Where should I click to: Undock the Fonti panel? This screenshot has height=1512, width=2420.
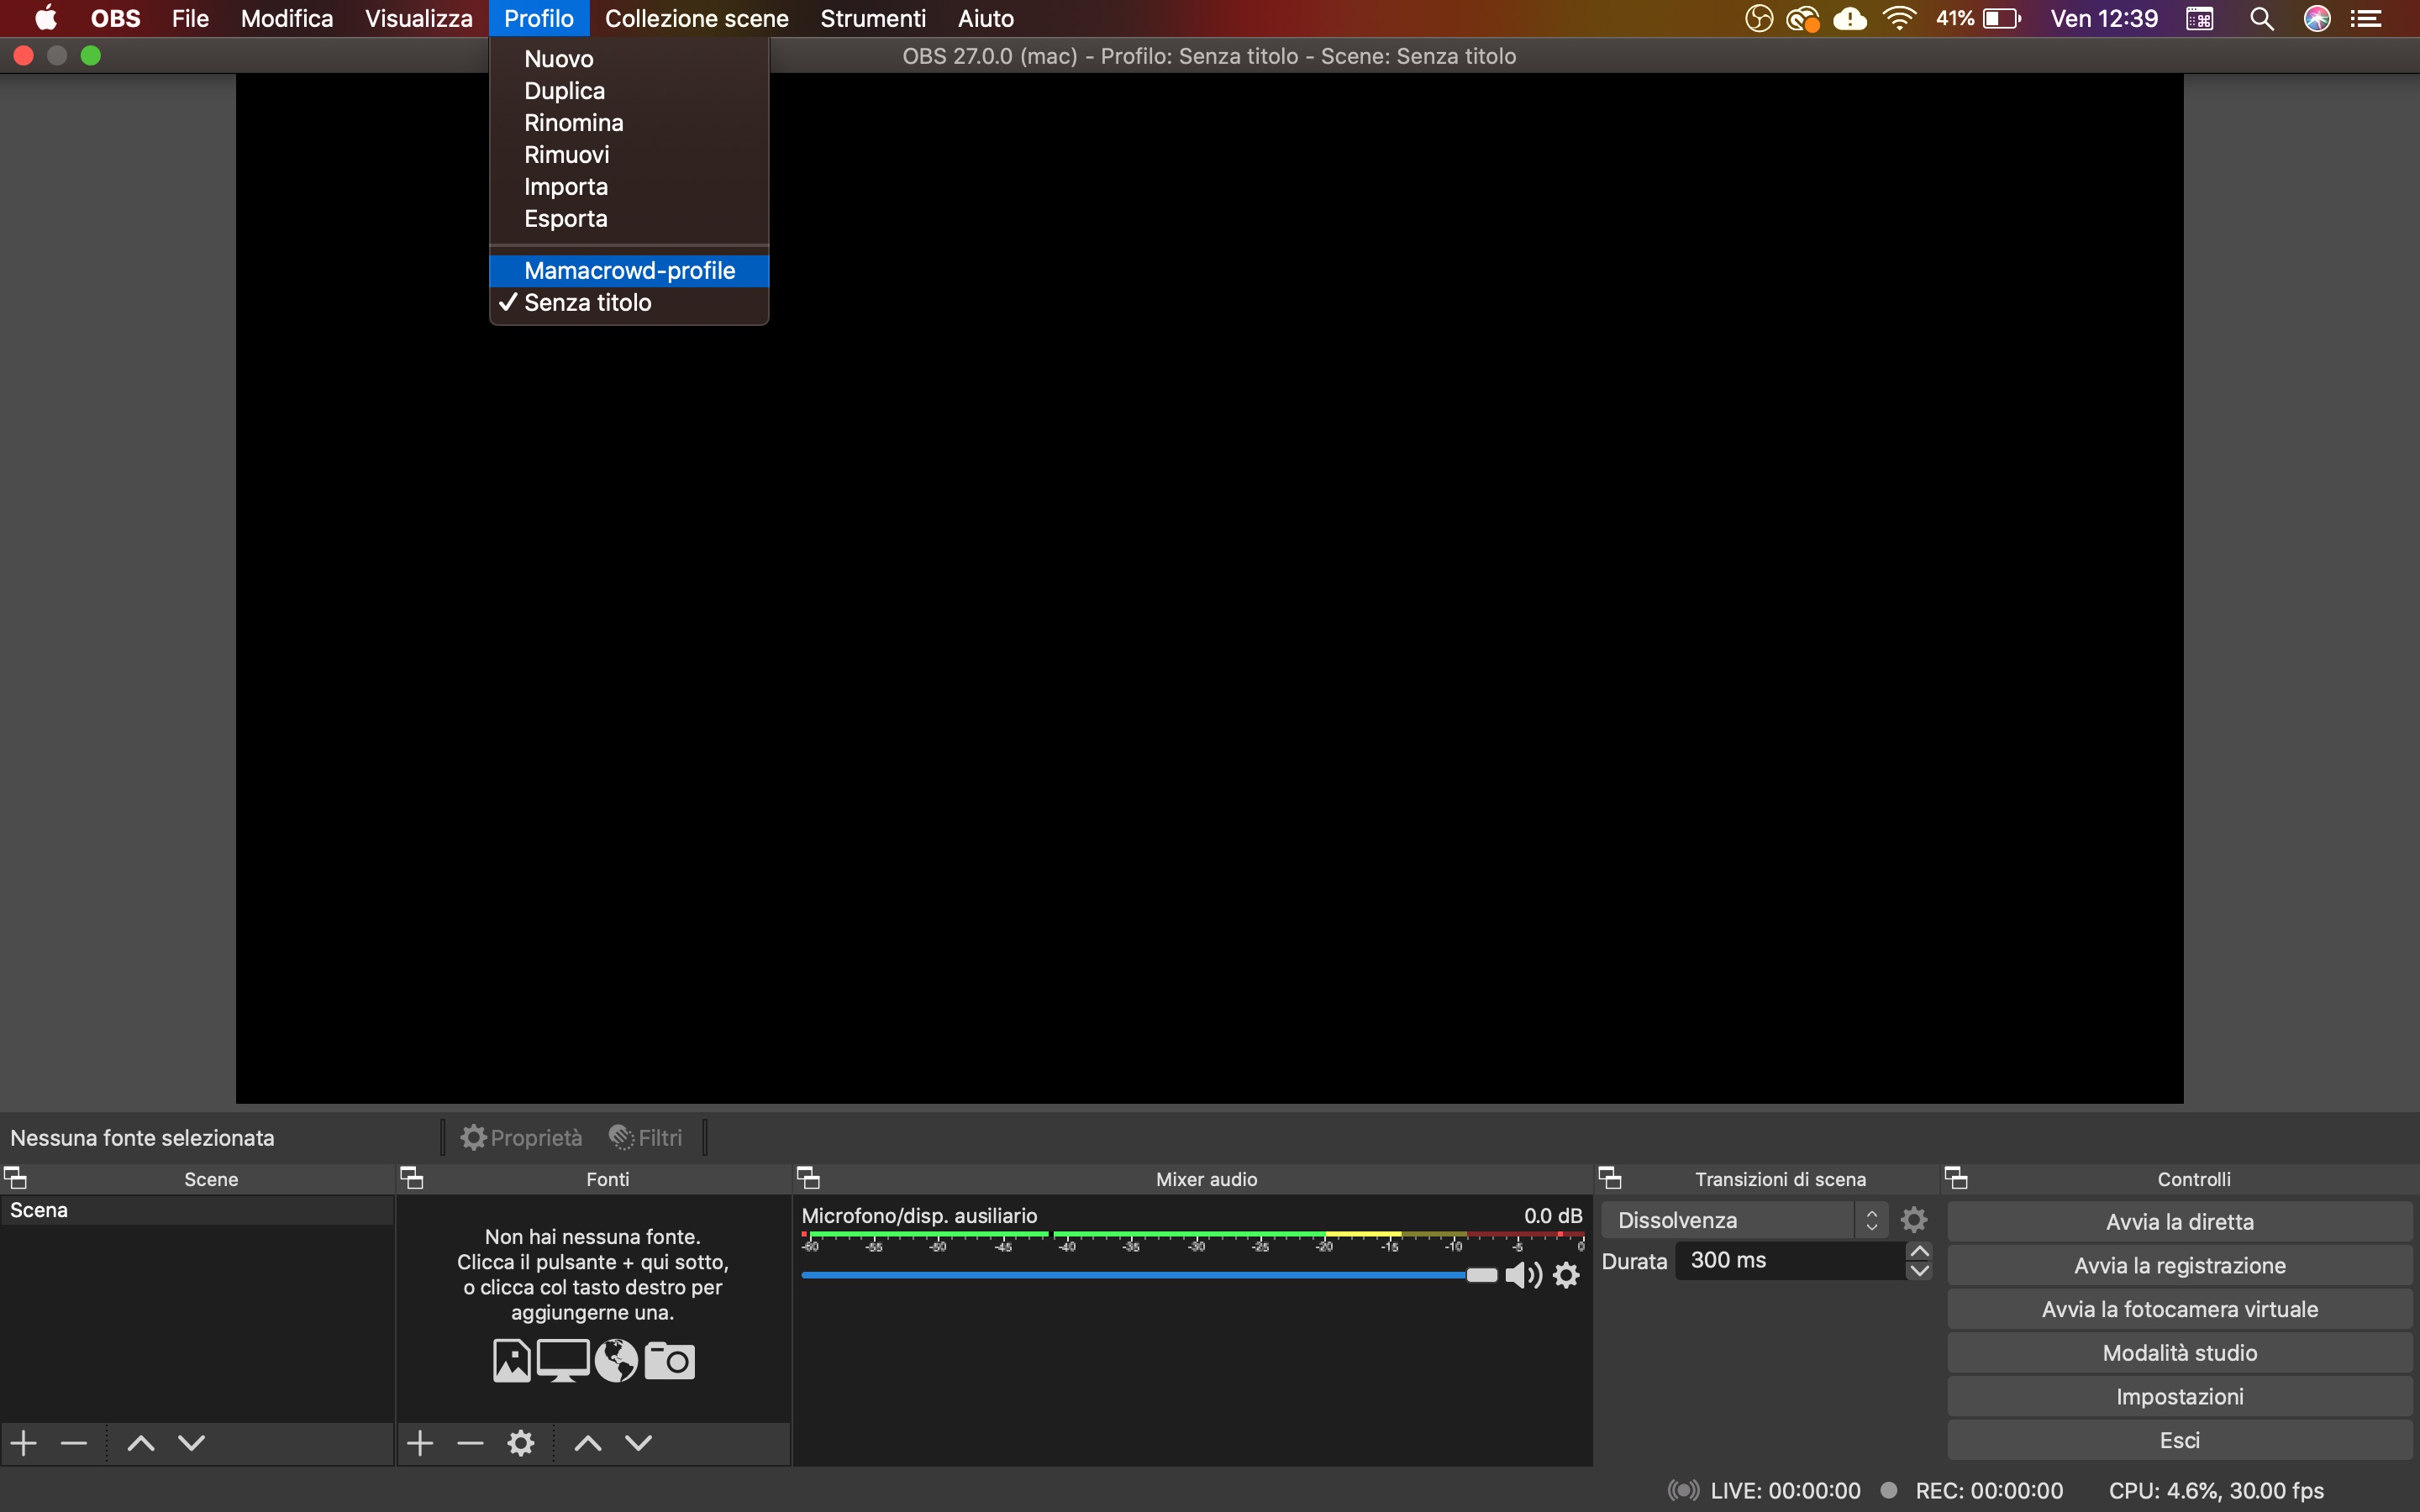tap(412, 1178)
